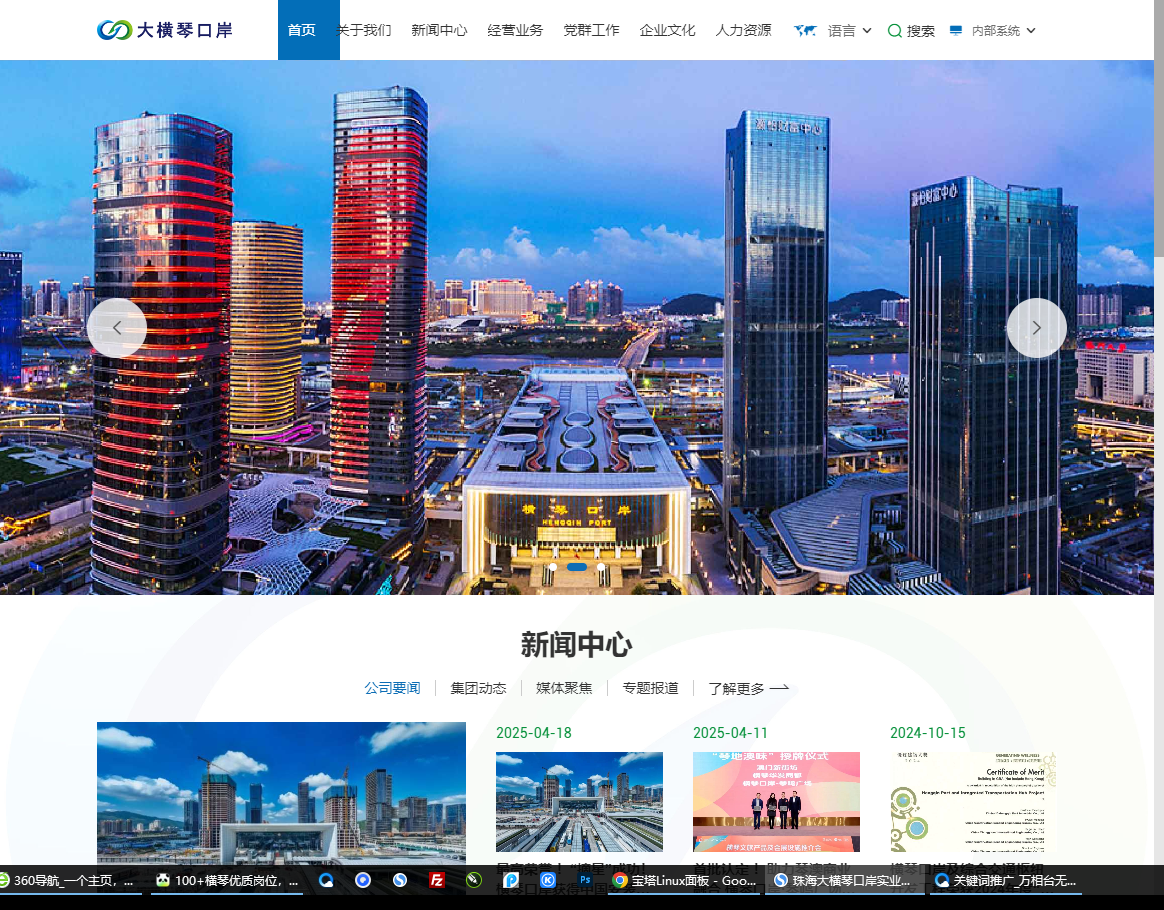Click the 大横琴口岸 logo in header
Viewport: 1164px width, 910px height.
(x=165, y=30)
